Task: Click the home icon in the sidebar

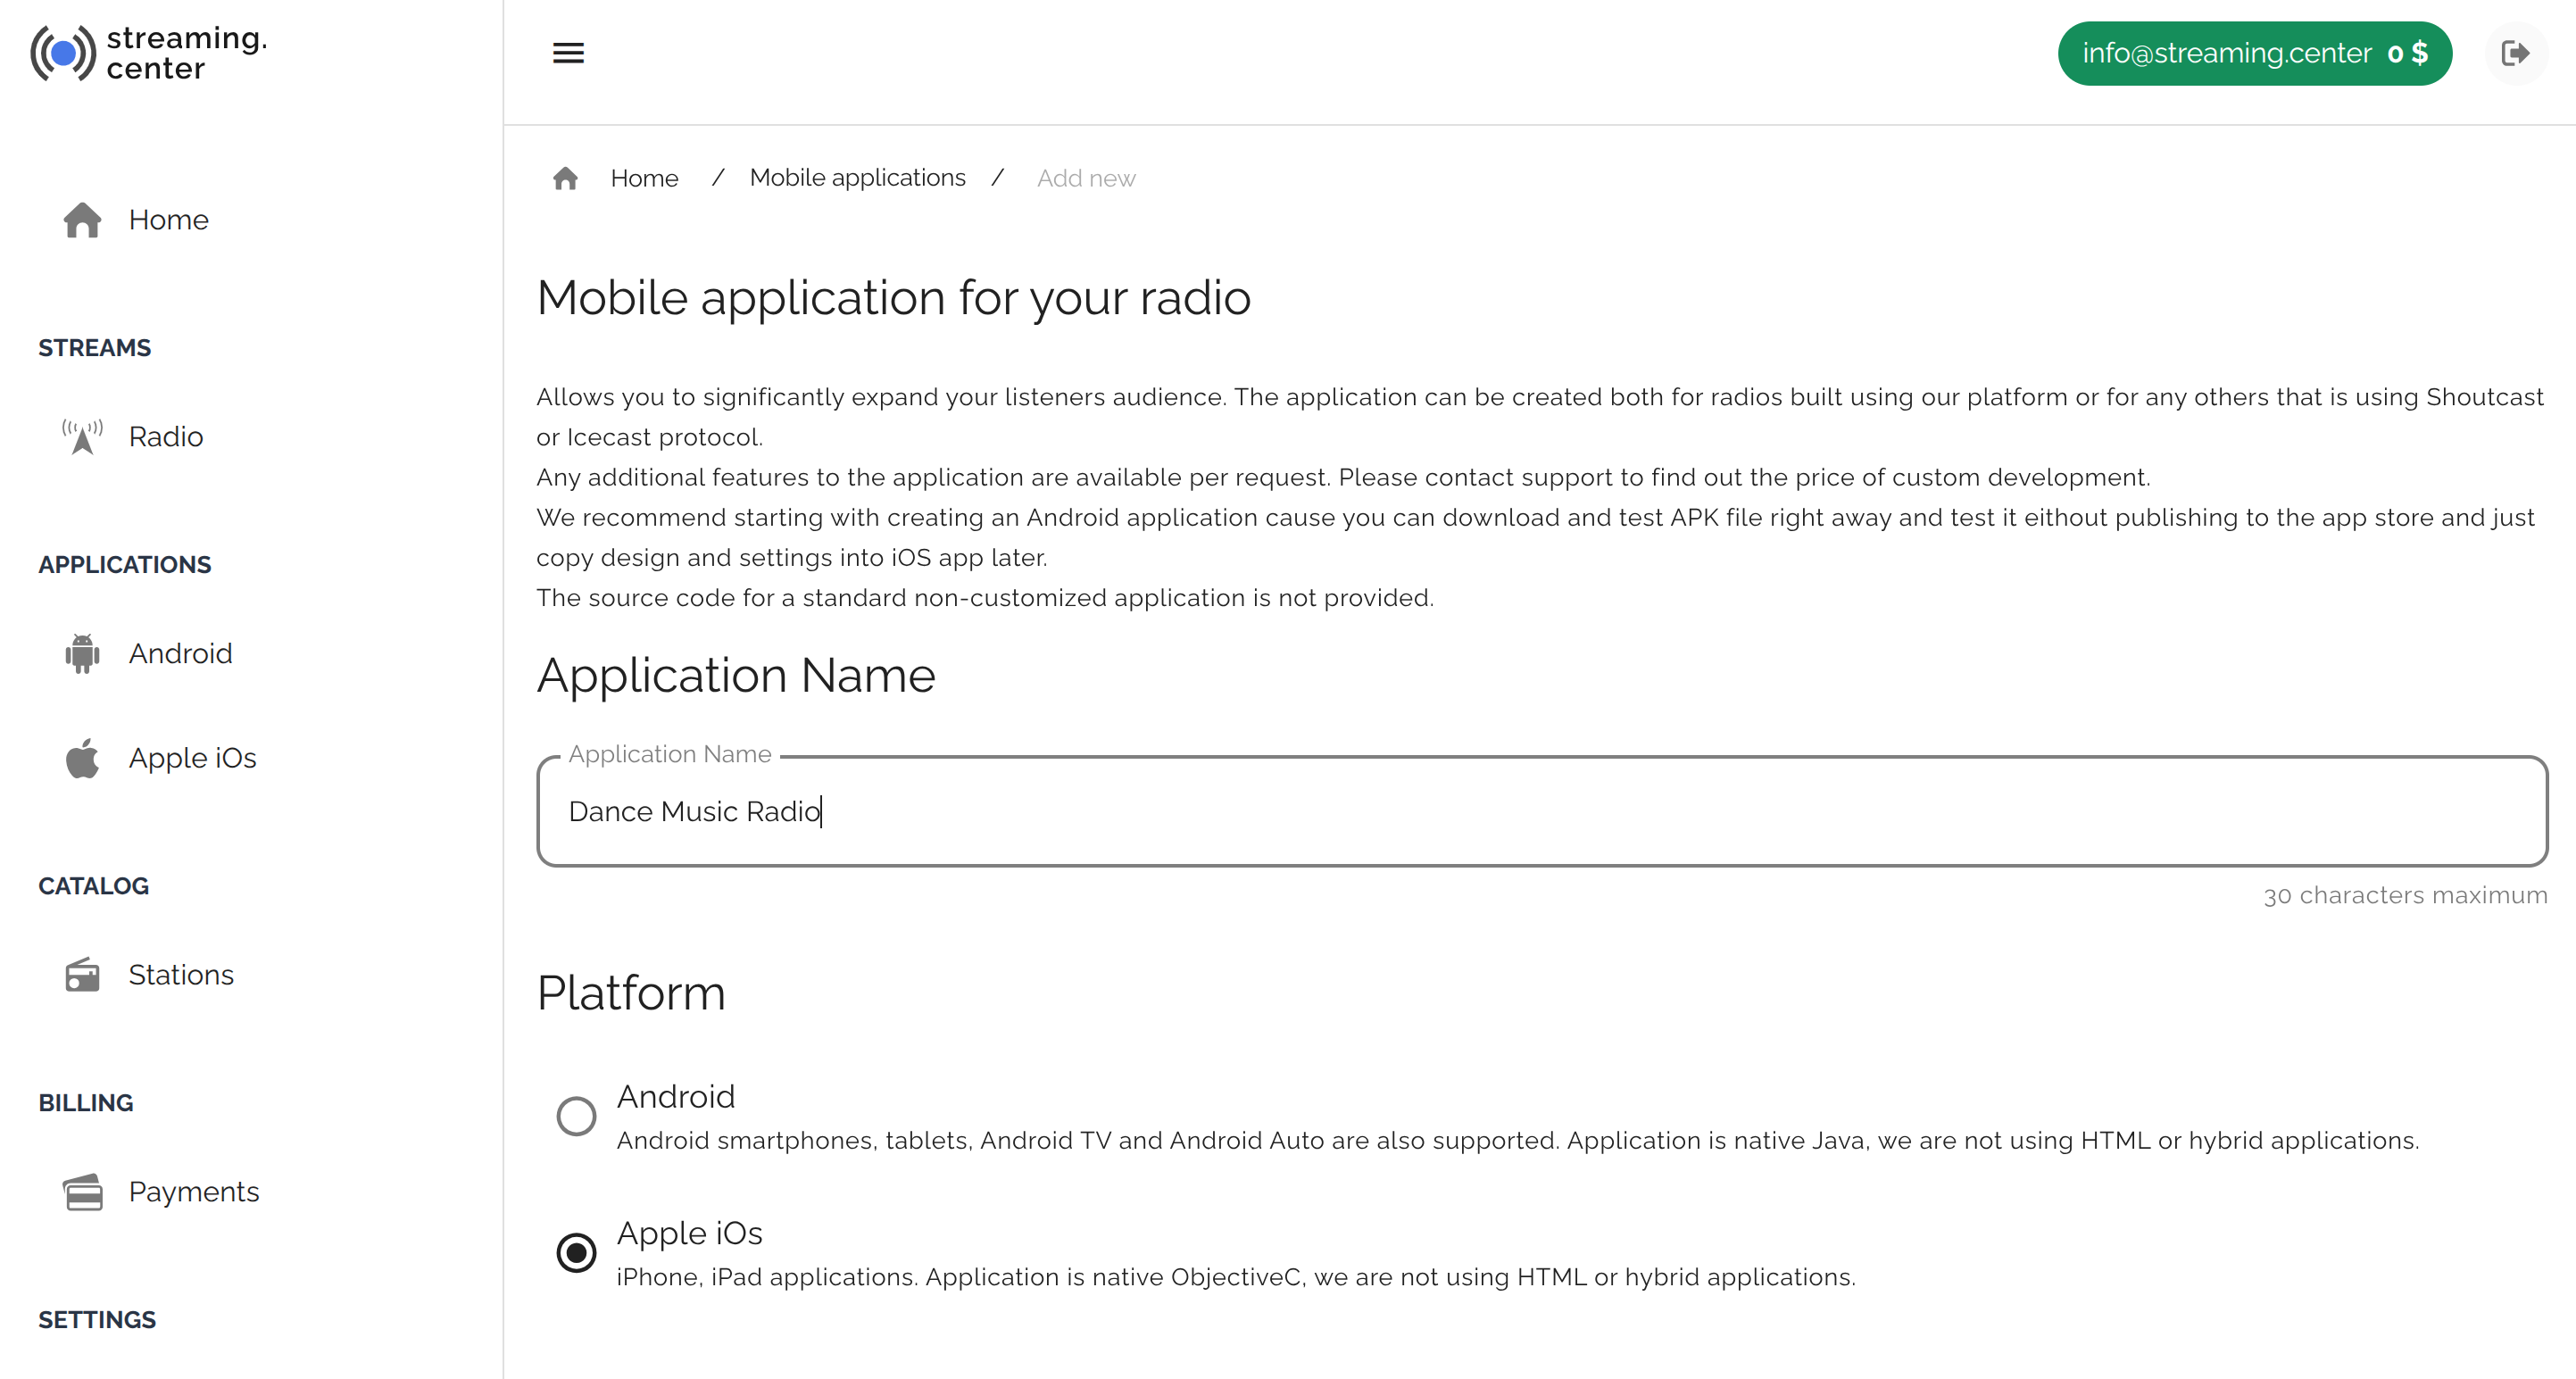Action: point(82,220)
